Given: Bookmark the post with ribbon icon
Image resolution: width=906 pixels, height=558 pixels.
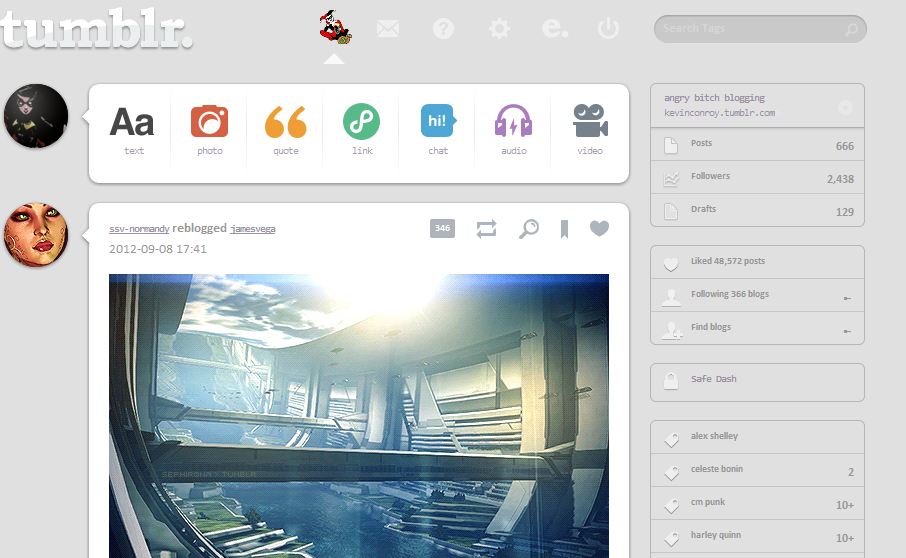Looking at the screenshot, I should (x=565, y=229).
